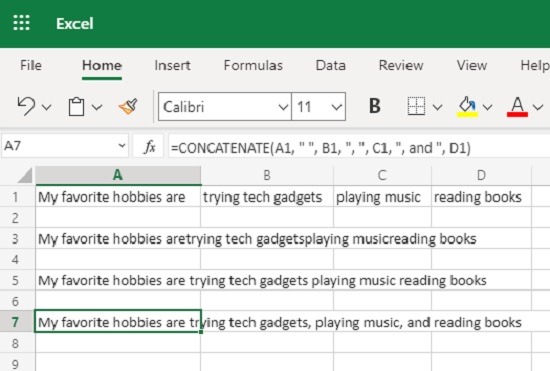Switch to the Review tab

pos(401,65)
